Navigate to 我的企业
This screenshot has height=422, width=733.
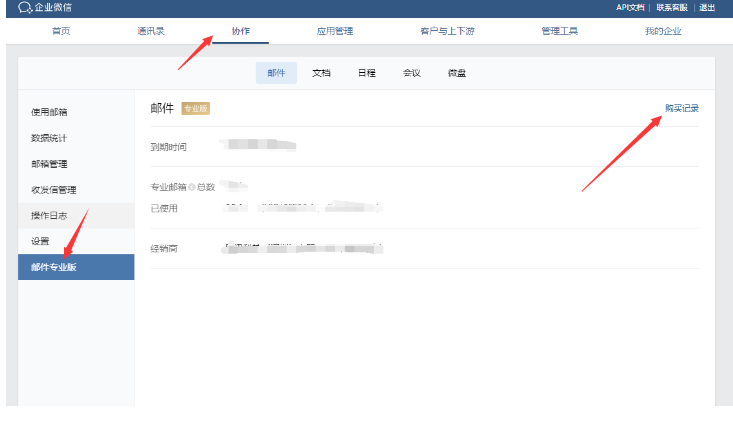click(x=662, y=31)
